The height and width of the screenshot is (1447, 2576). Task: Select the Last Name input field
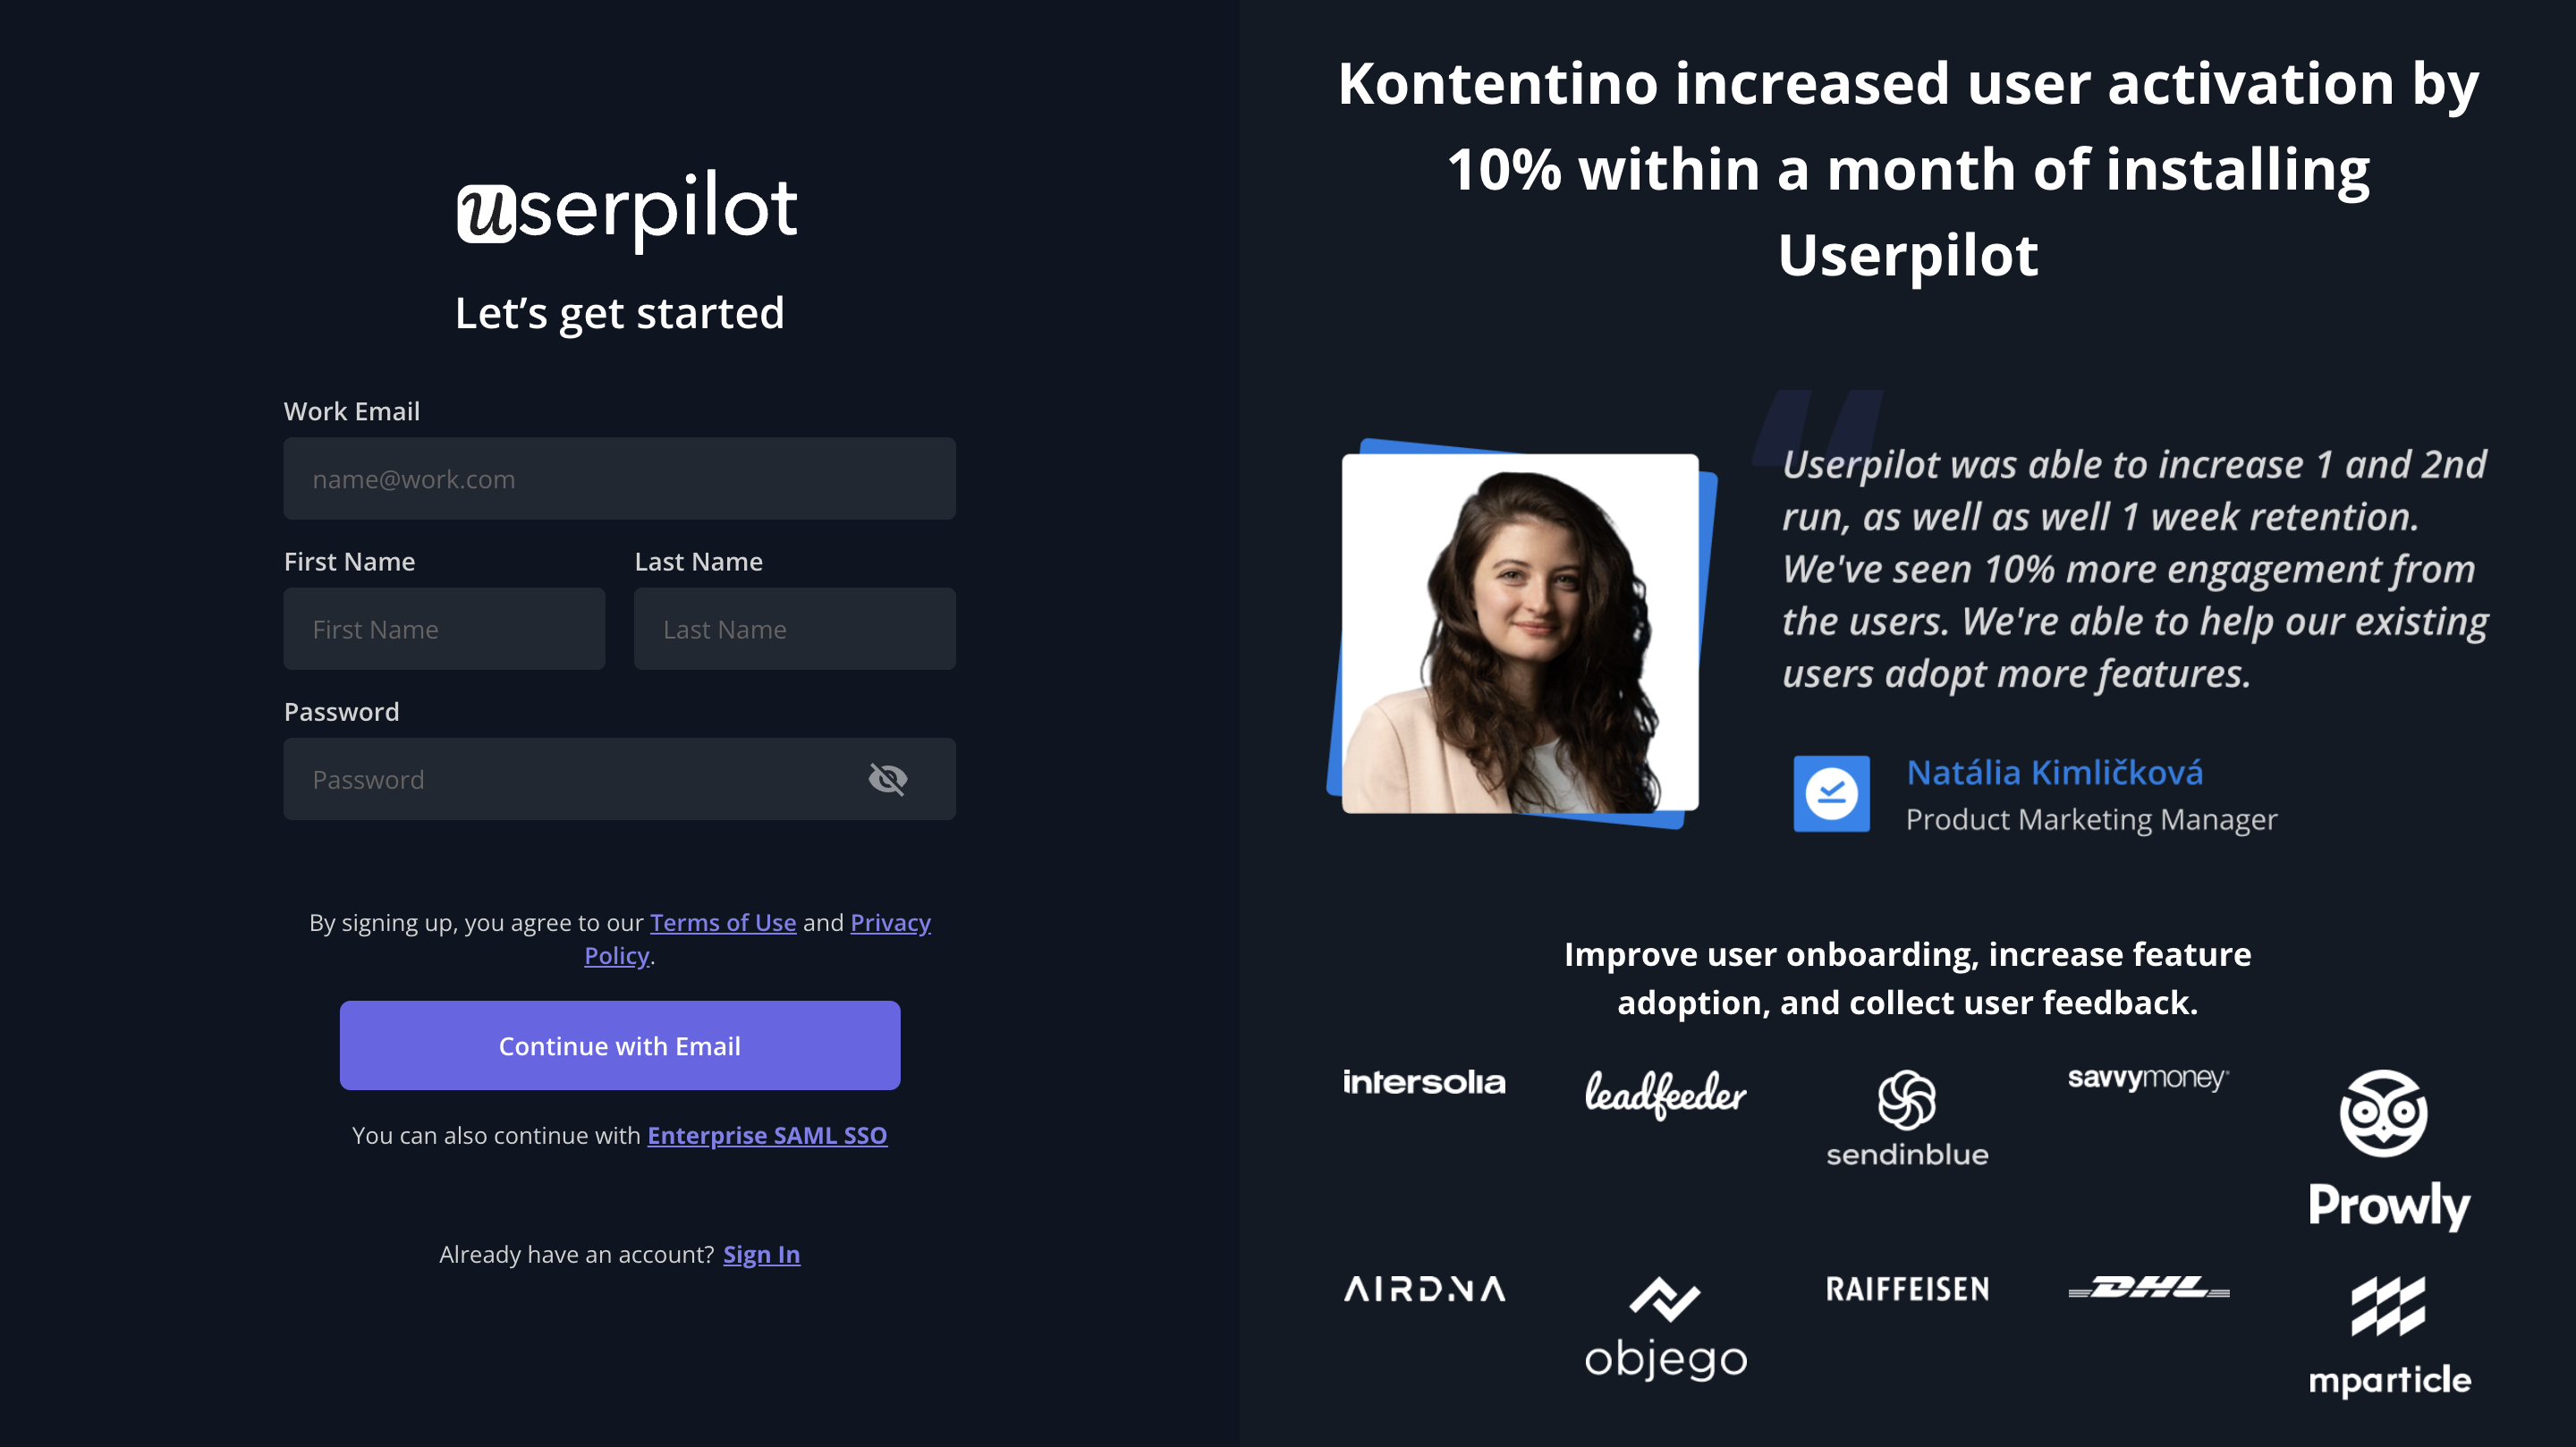click(794, 628)
